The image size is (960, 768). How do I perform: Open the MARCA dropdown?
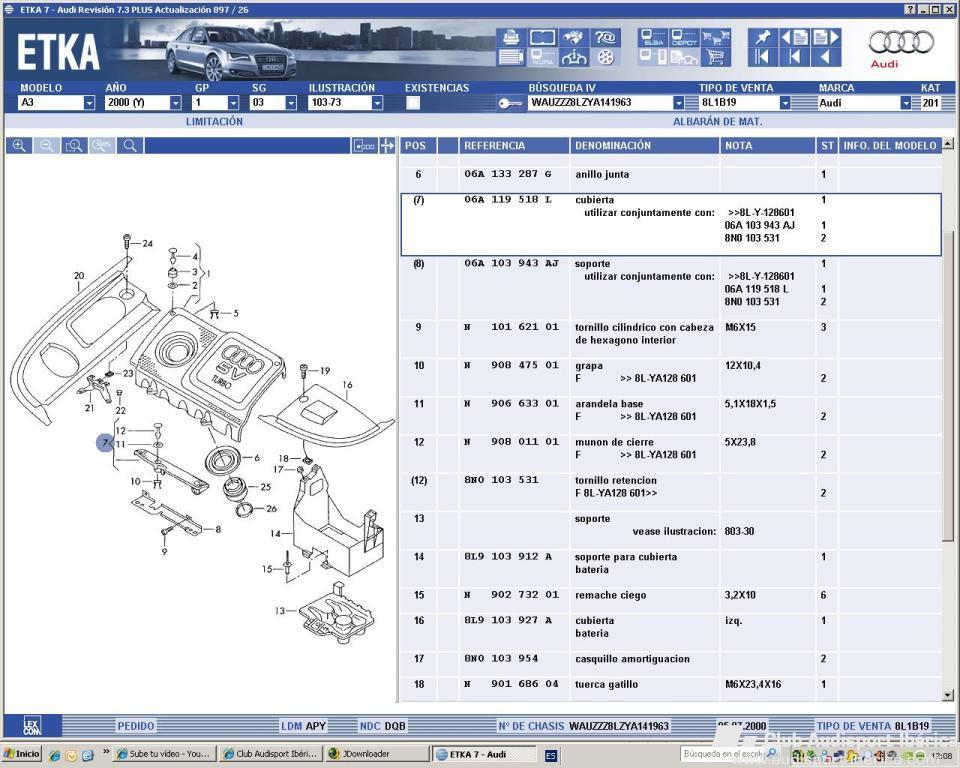[906, 103]
